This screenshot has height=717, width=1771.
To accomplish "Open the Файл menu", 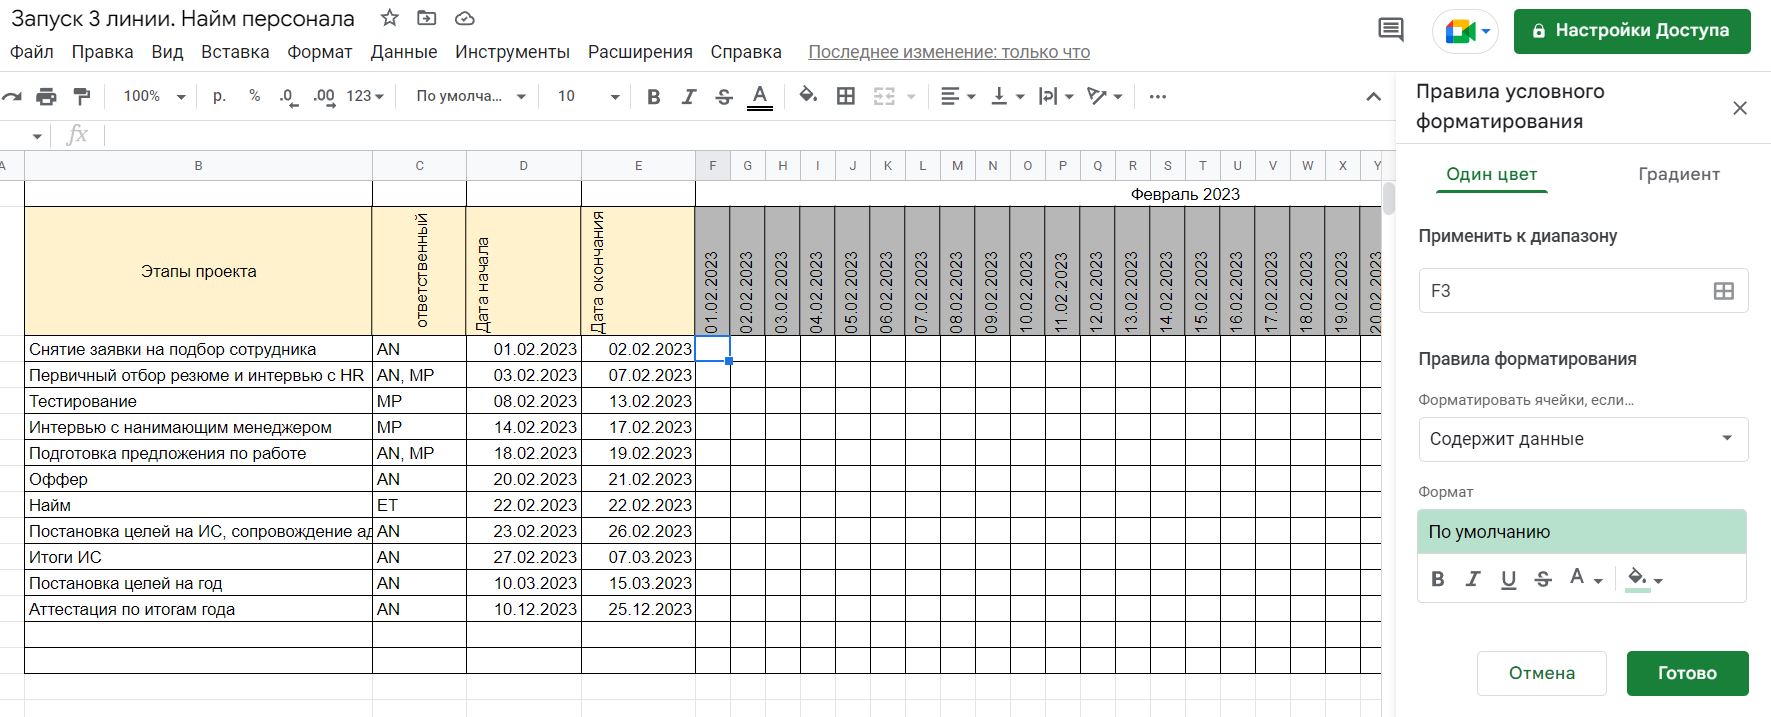I will [x=32, y=52].
